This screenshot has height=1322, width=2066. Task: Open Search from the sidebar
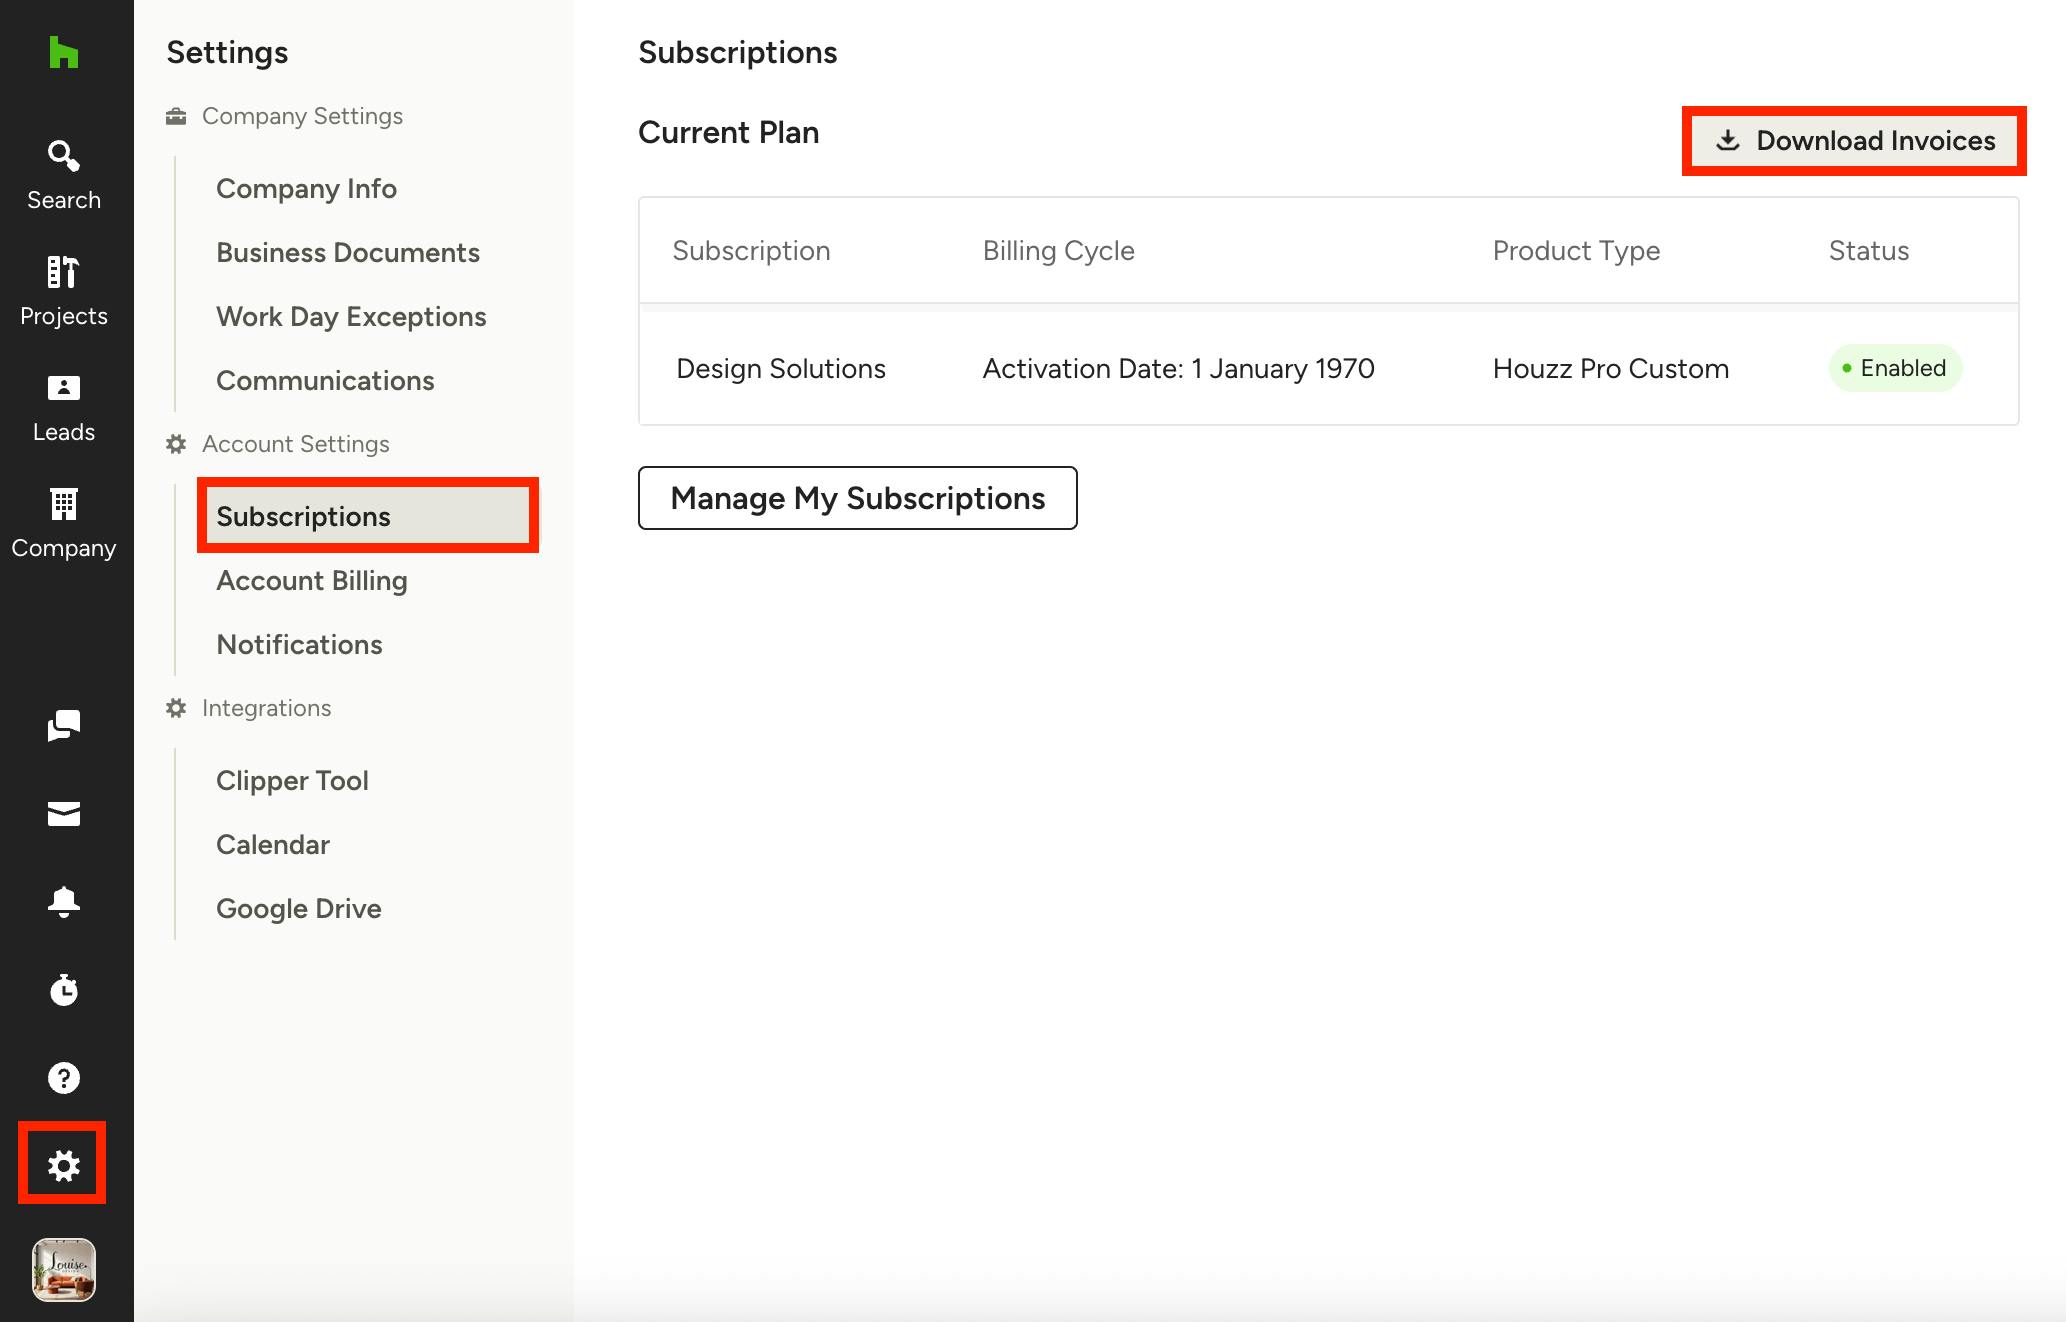tap(64, 175)
